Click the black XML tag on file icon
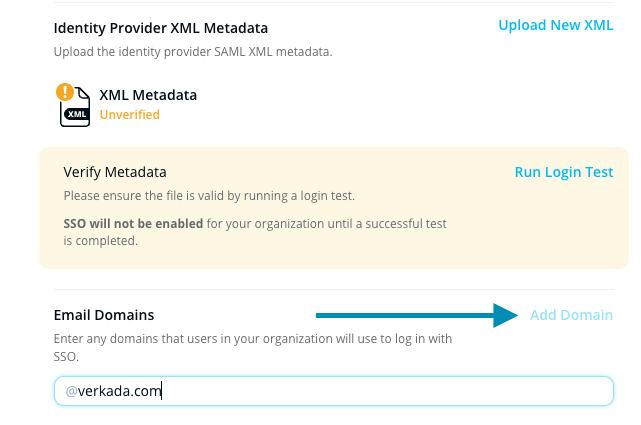The width and height of the screenshot is (641, 425). (x=76, y=115)
